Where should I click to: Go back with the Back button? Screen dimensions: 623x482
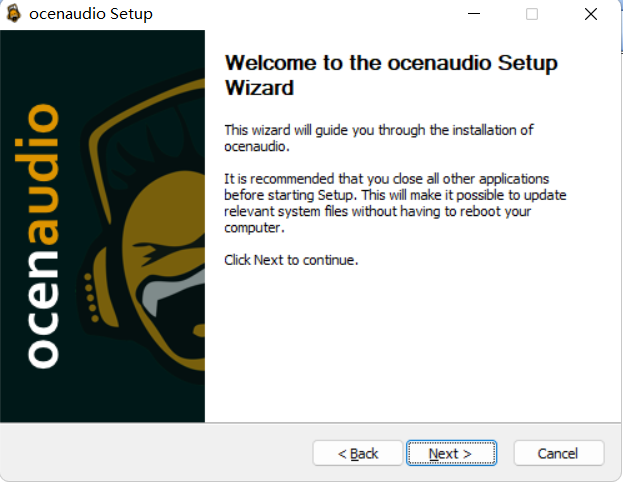[x=358, y=453]
